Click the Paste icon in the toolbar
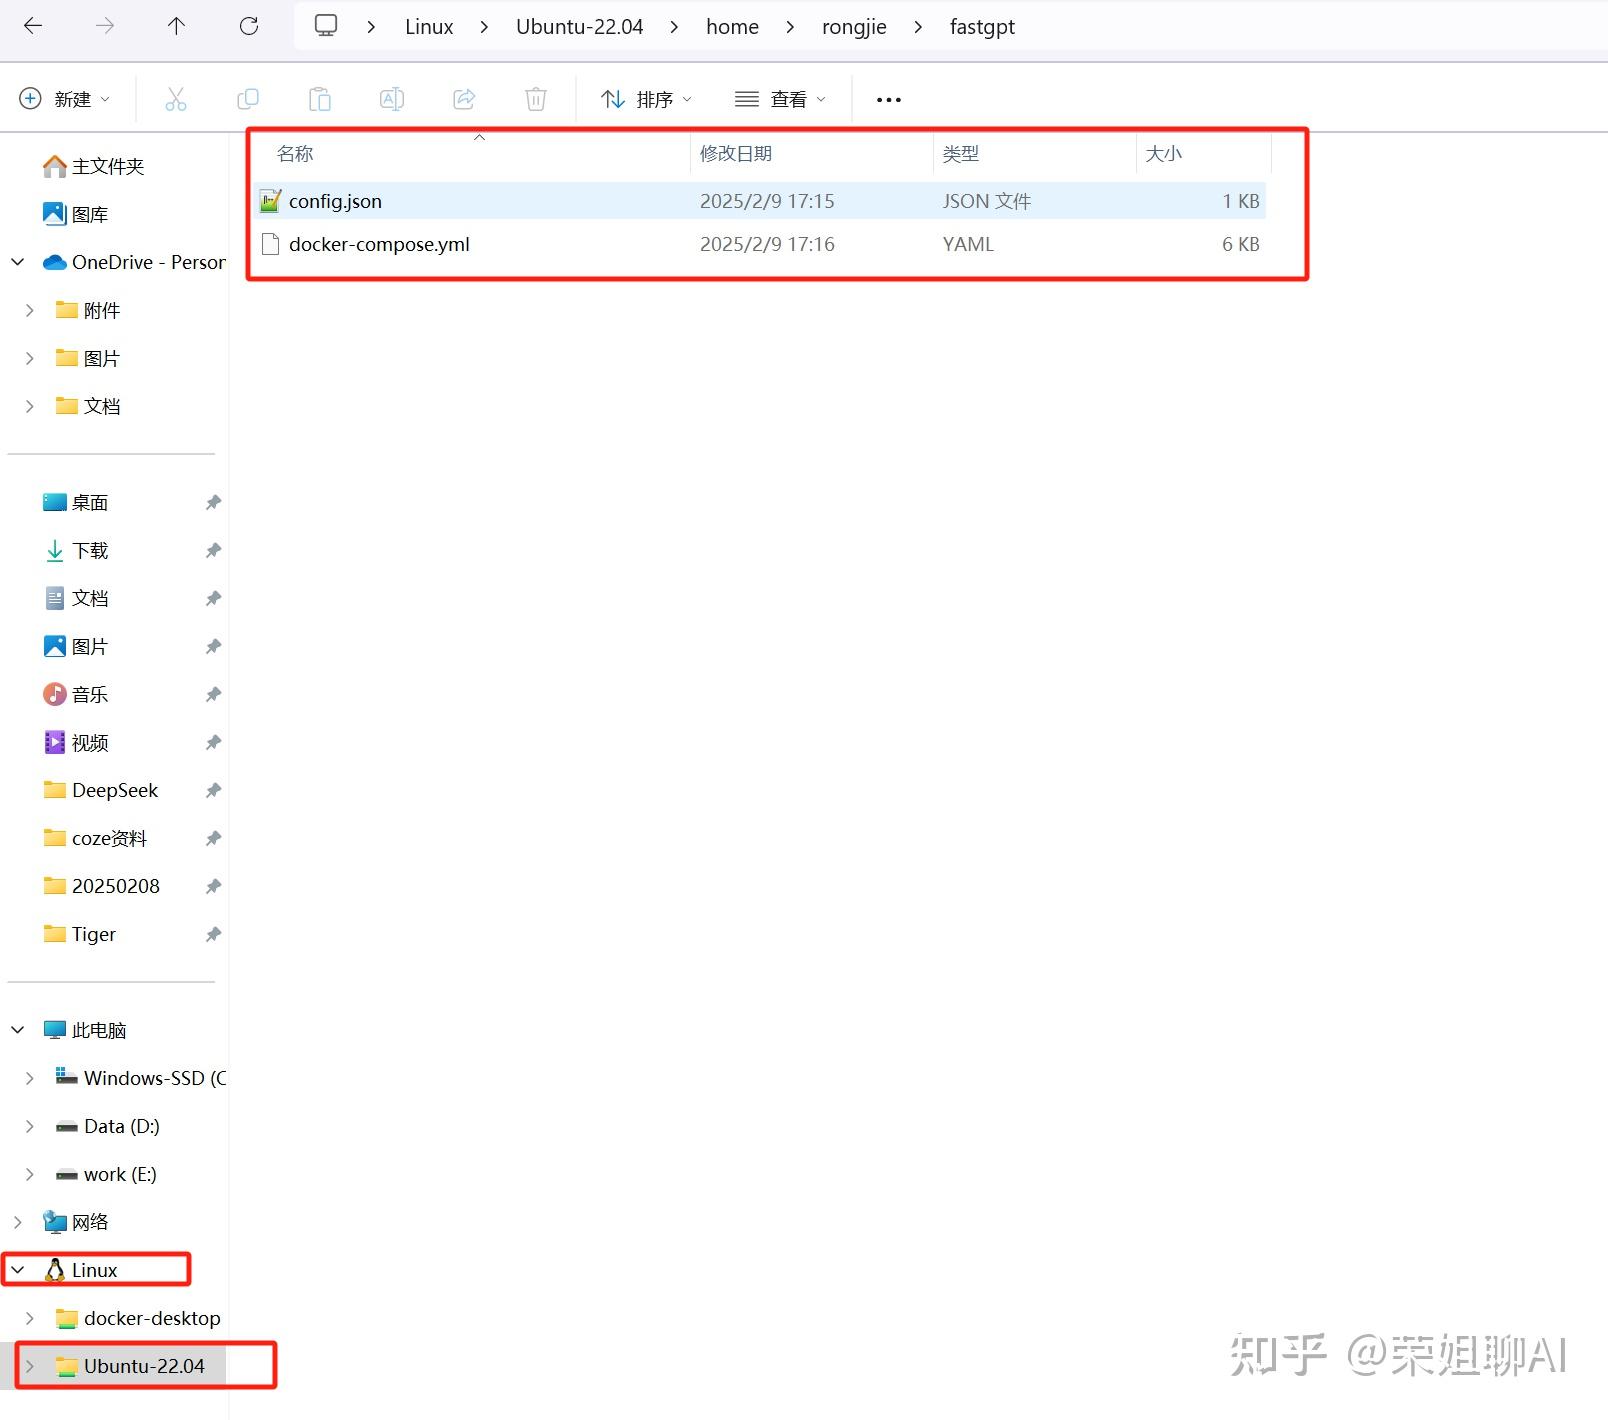1608x1420 pixels. point(320,99)
